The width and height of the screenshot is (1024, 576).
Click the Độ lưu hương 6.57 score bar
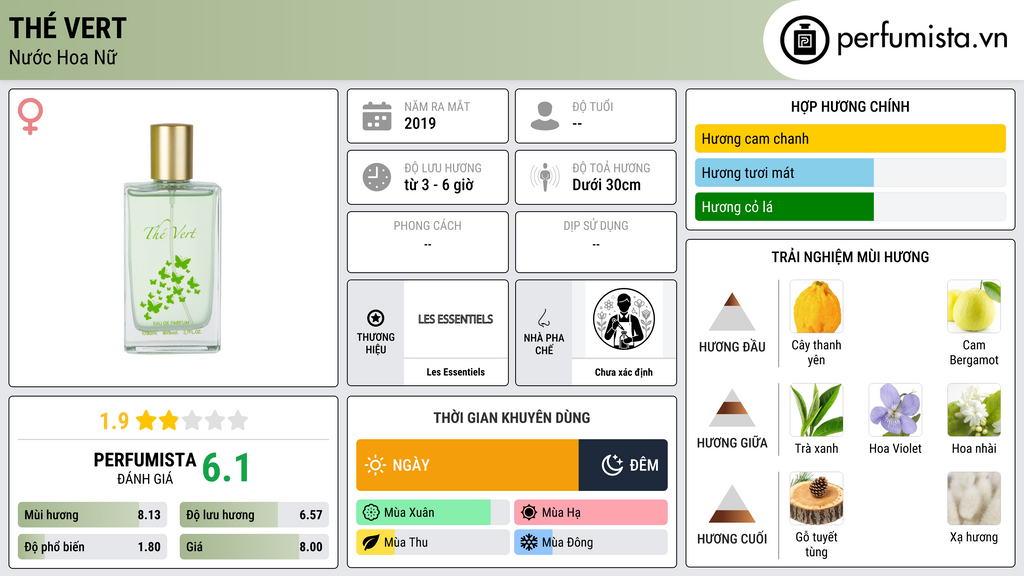point(254,515)
